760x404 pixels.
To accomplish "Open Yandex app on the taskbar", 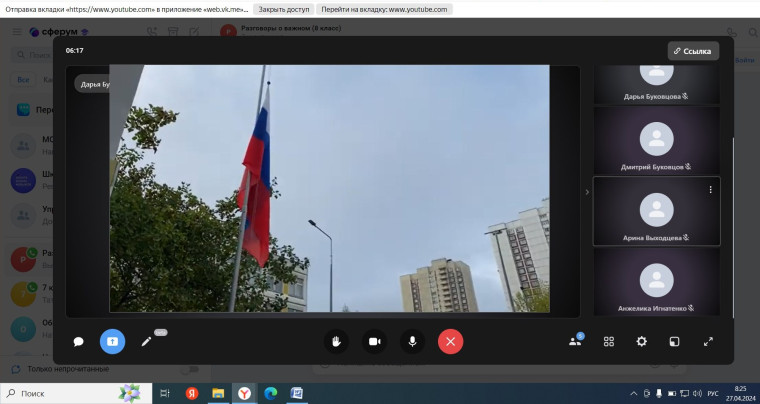I will (x=192, y=393).
